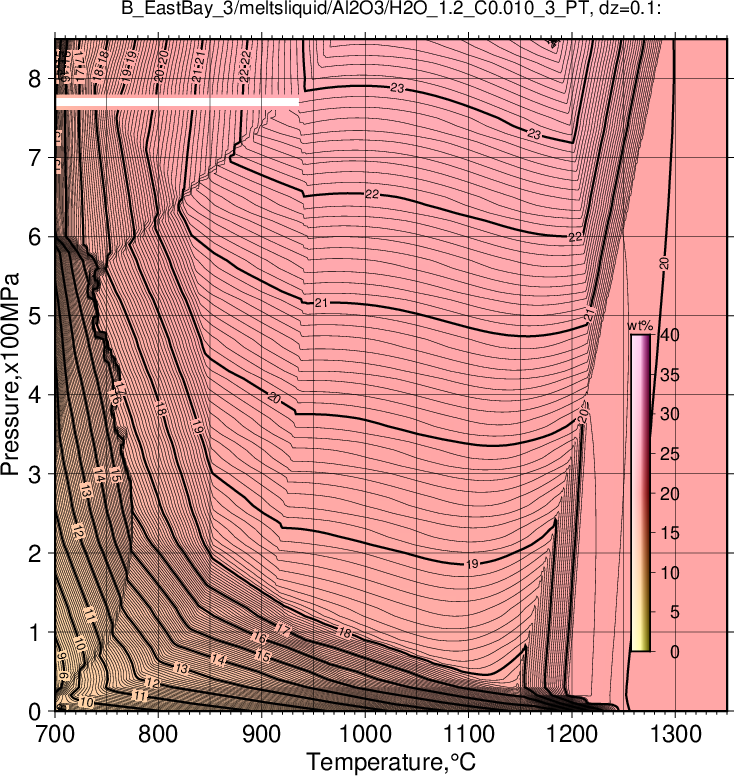Select the 900 temperature axis tick label
734x776 pixels.
tap(261, 734)
